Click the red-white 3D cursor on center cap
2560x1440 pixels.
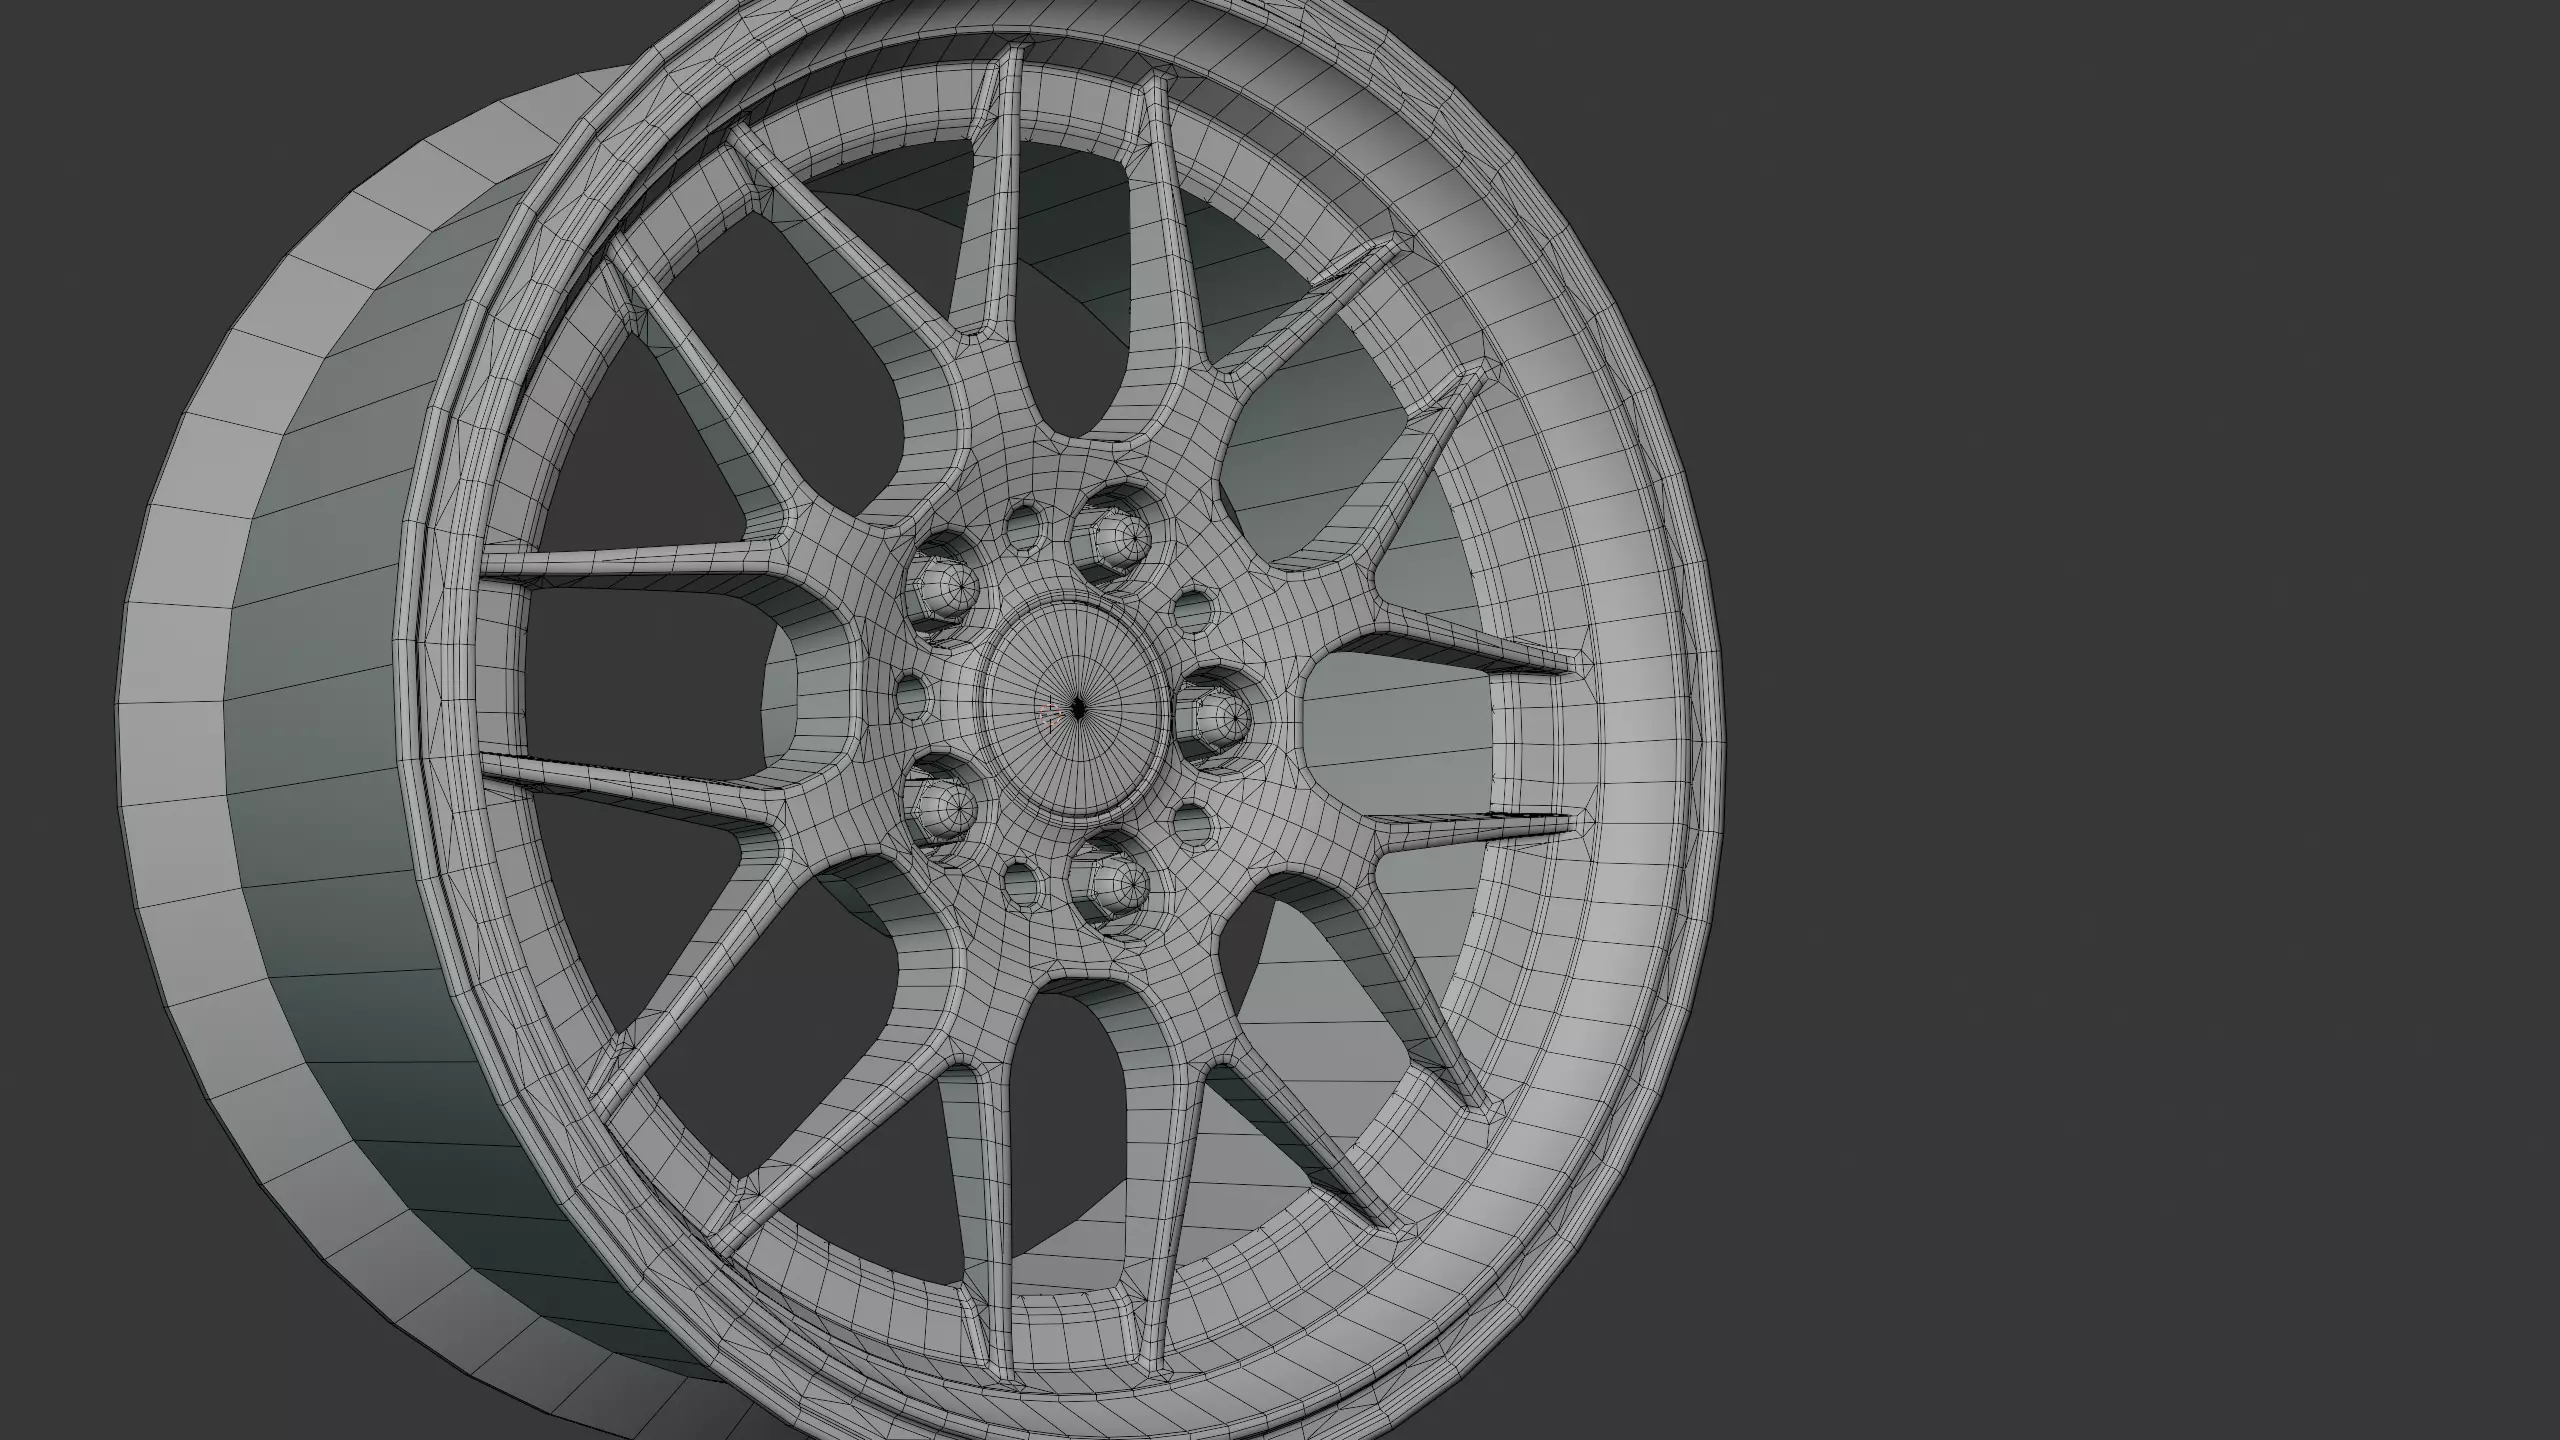pos(1050,714)
